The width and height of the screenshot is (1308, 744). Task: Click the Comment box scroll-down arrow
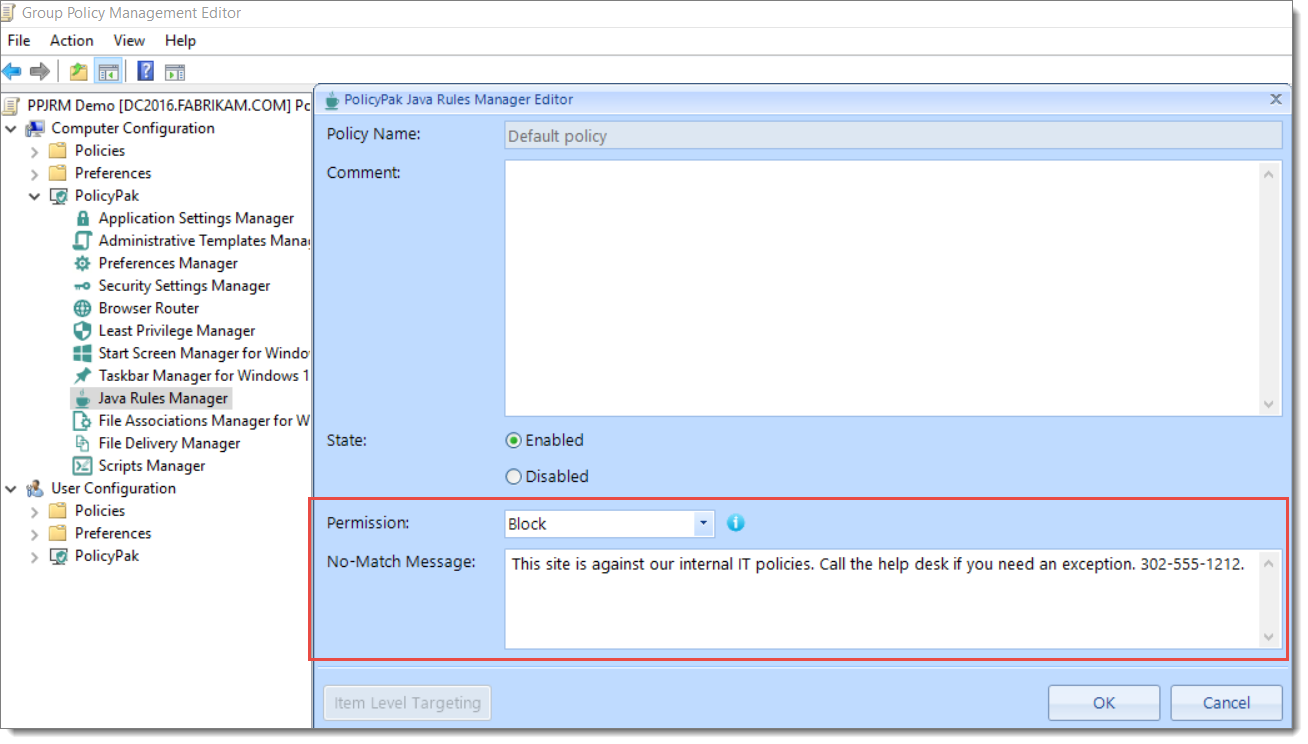tap(1270, 404)
